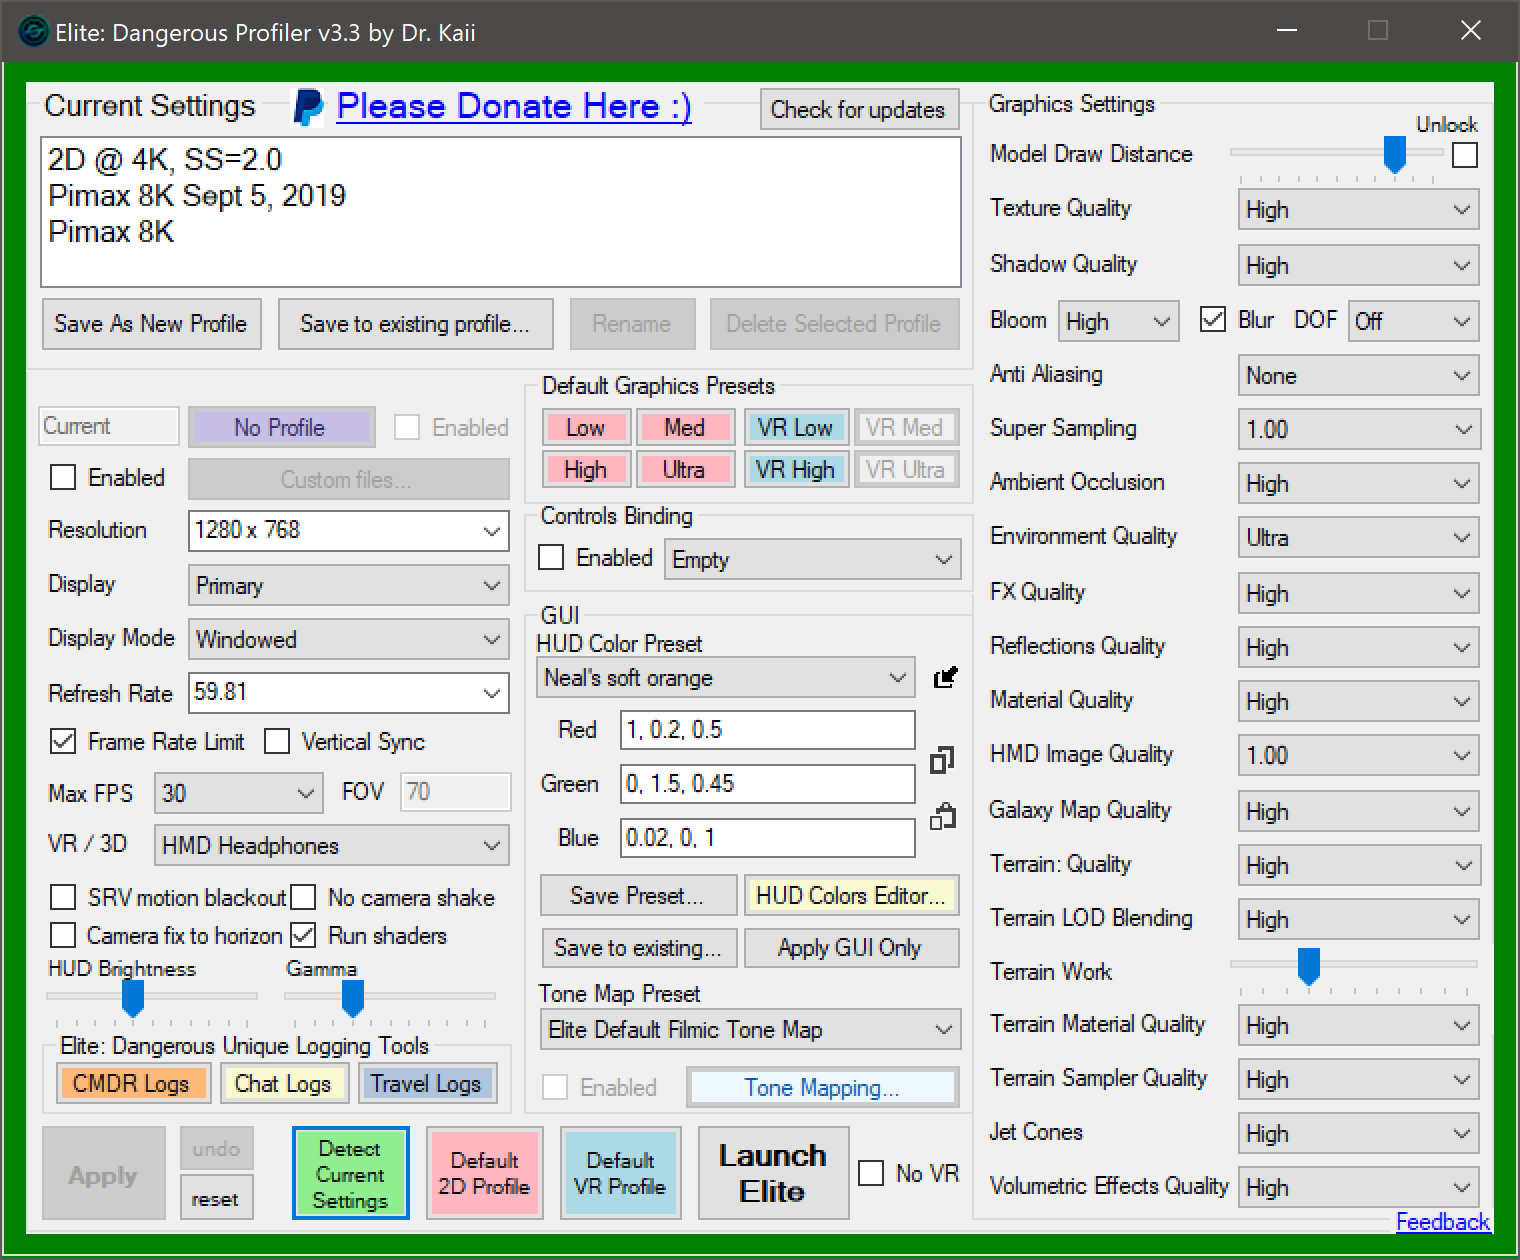Image resolution: width=1520 pixels, height=1260 pixels.
Task: Apply the VR High preset
Action: tap(796, 469)
